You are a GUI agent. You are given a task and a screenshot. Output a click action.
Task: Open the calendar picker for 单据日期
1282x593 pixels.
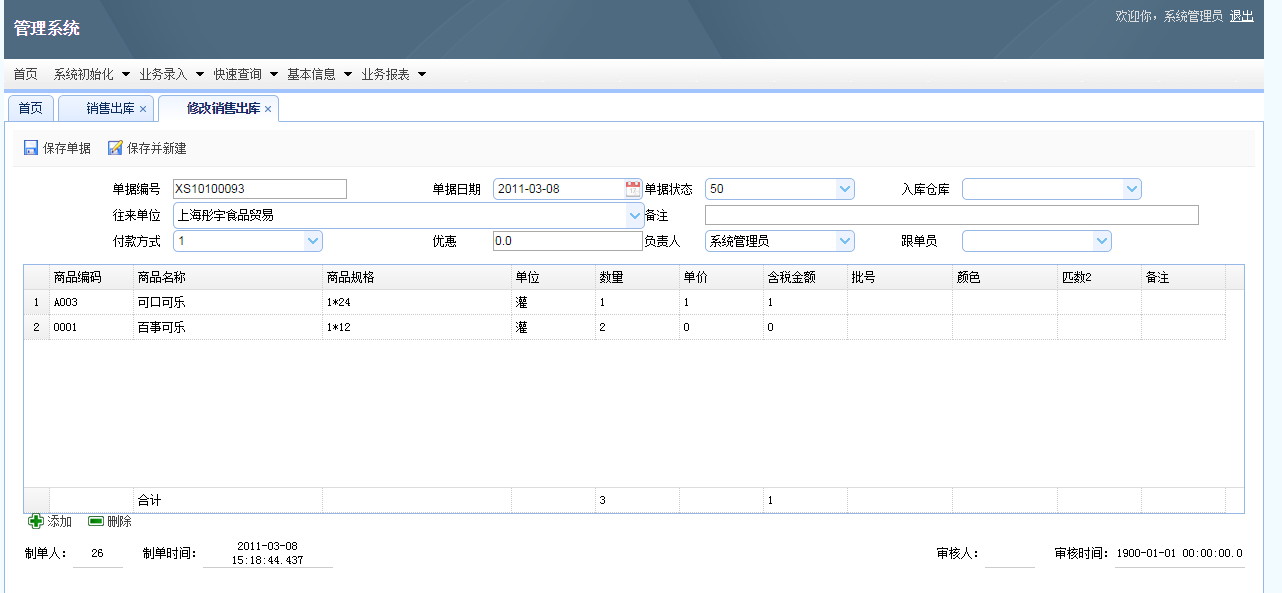pos(632,189)
